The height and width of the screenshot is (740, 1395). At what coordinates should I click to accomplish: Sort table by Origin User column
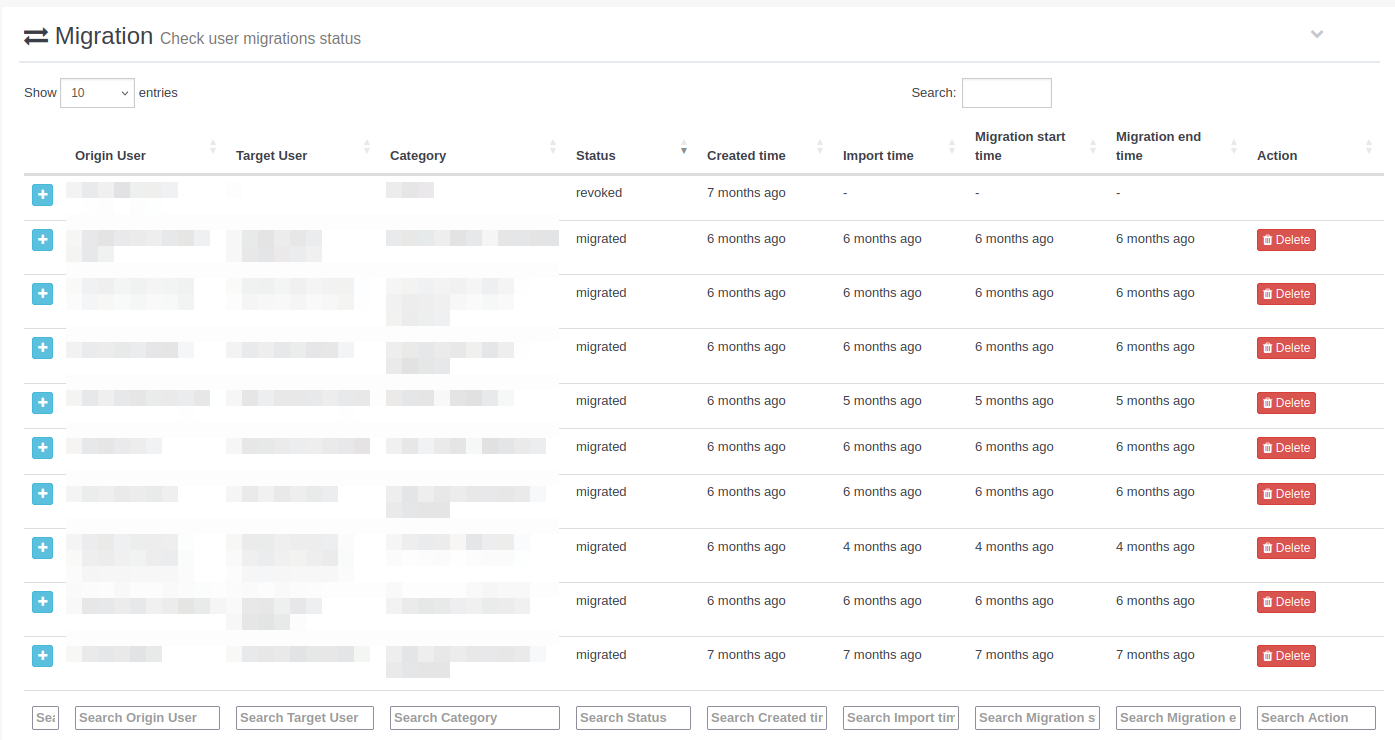point(110,155)
